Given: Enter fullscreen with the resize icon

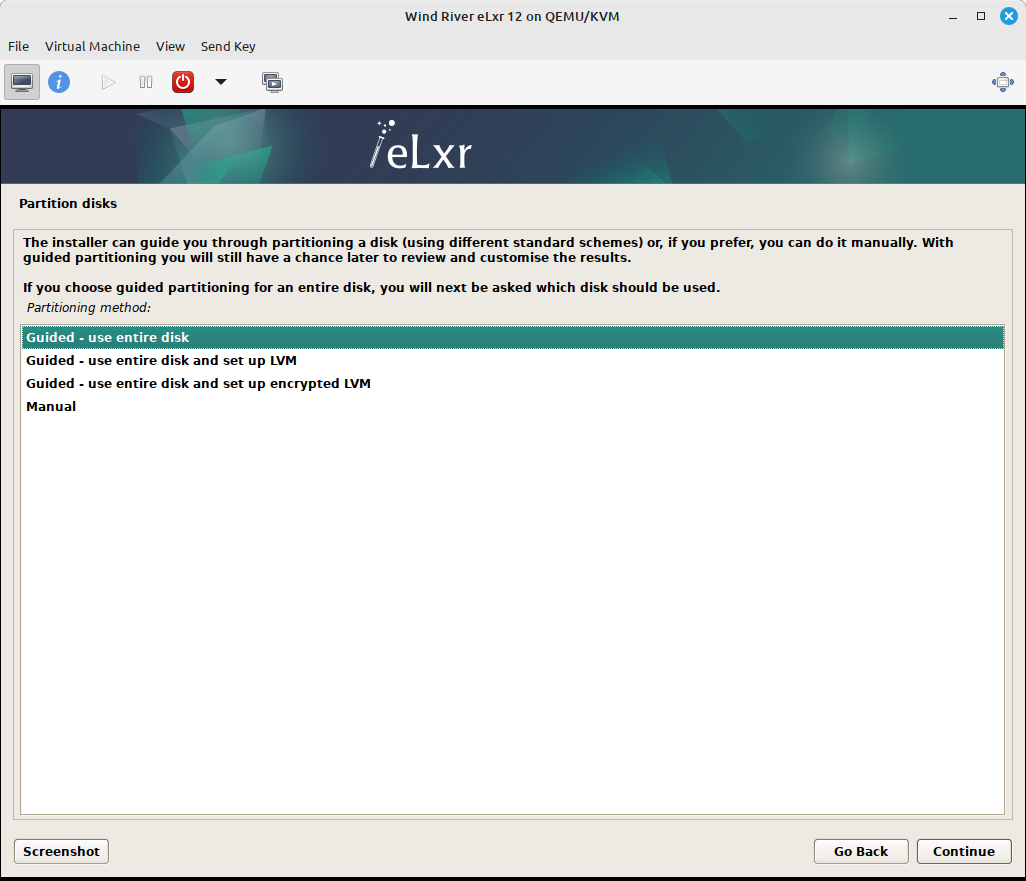Looking at the screenshot, I should point(1002,81).
